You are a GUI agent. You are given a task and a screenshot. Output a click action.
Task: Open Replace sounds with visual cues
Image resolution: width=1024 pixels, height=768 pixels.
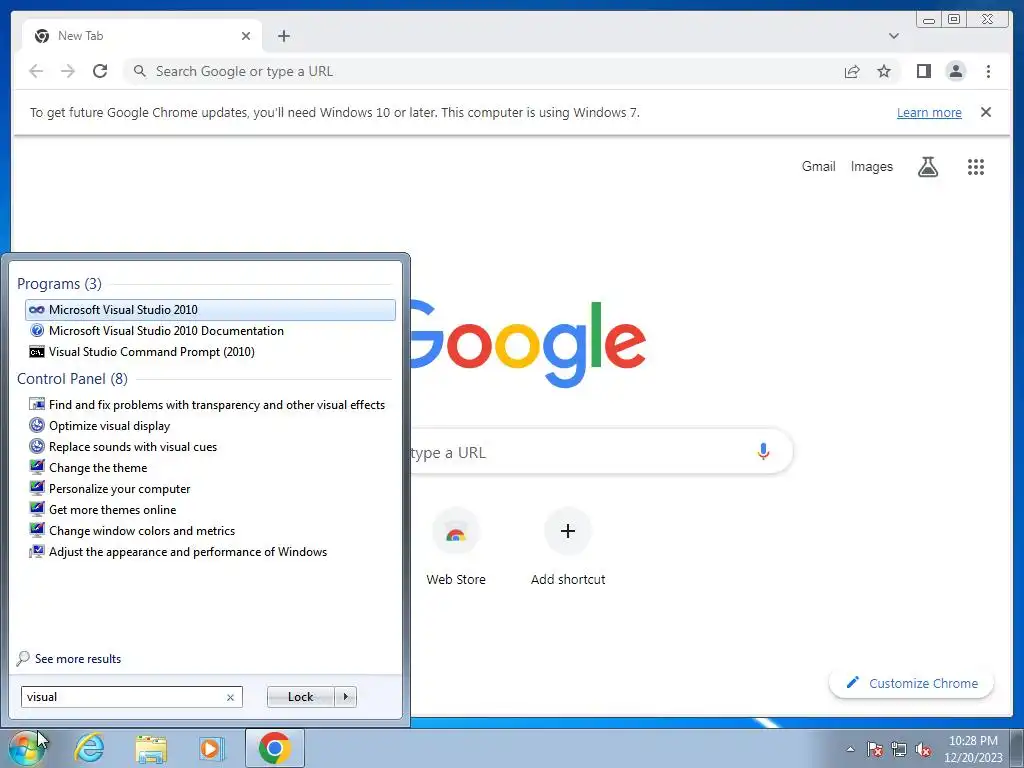(x=210, y=447)
